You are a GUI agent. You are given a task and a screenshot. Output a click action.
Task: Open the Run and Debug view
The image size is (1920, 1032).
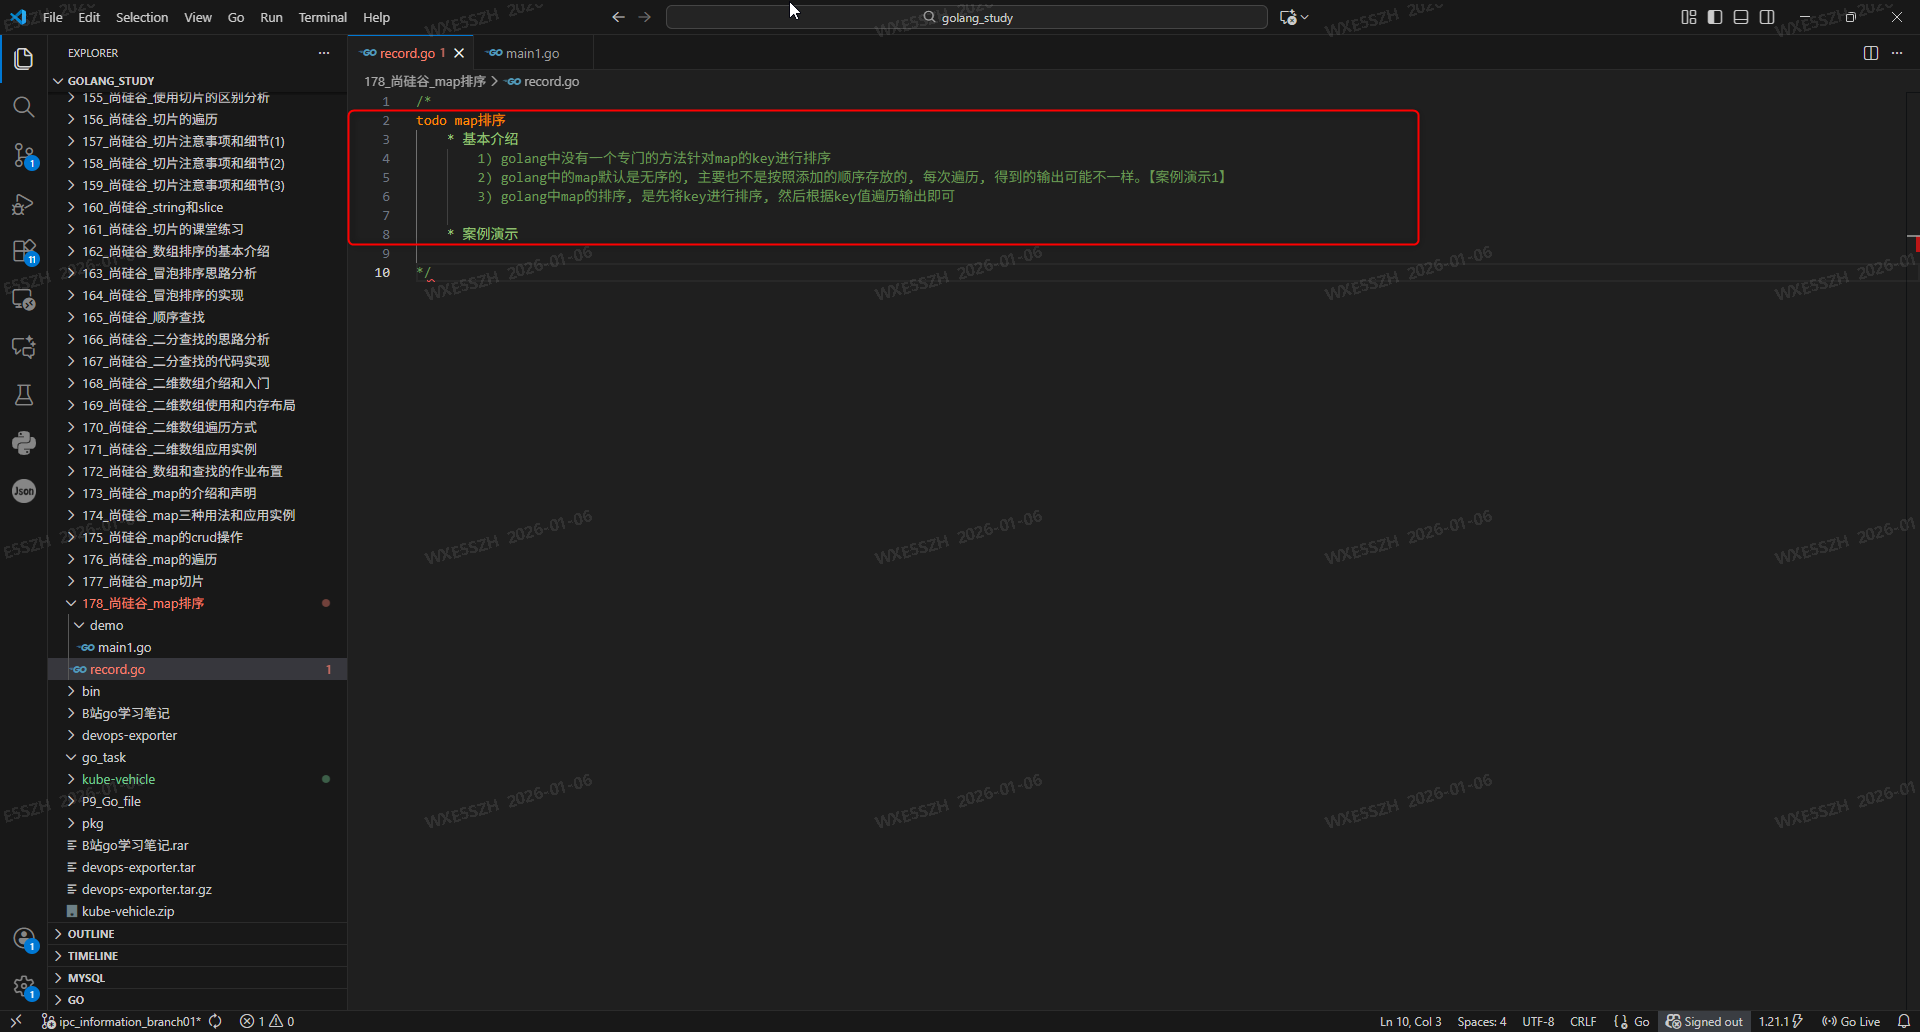[x=24, y=203]
